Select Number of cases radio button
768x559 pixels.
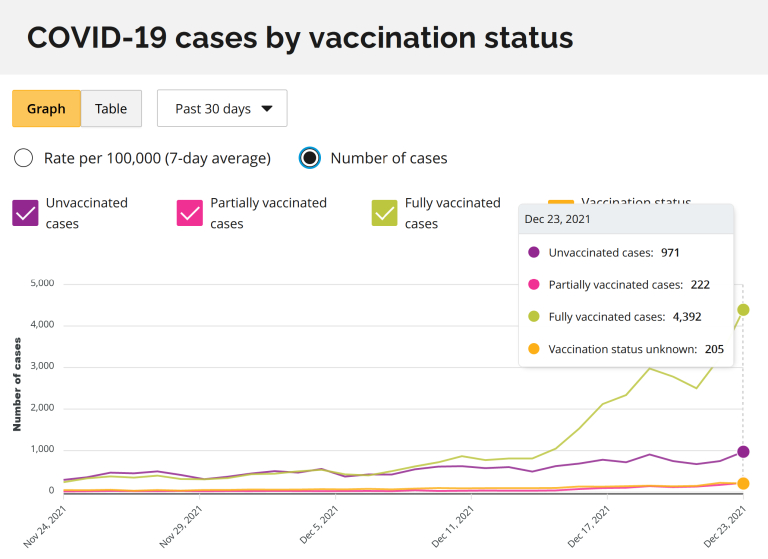coord(311,158)
